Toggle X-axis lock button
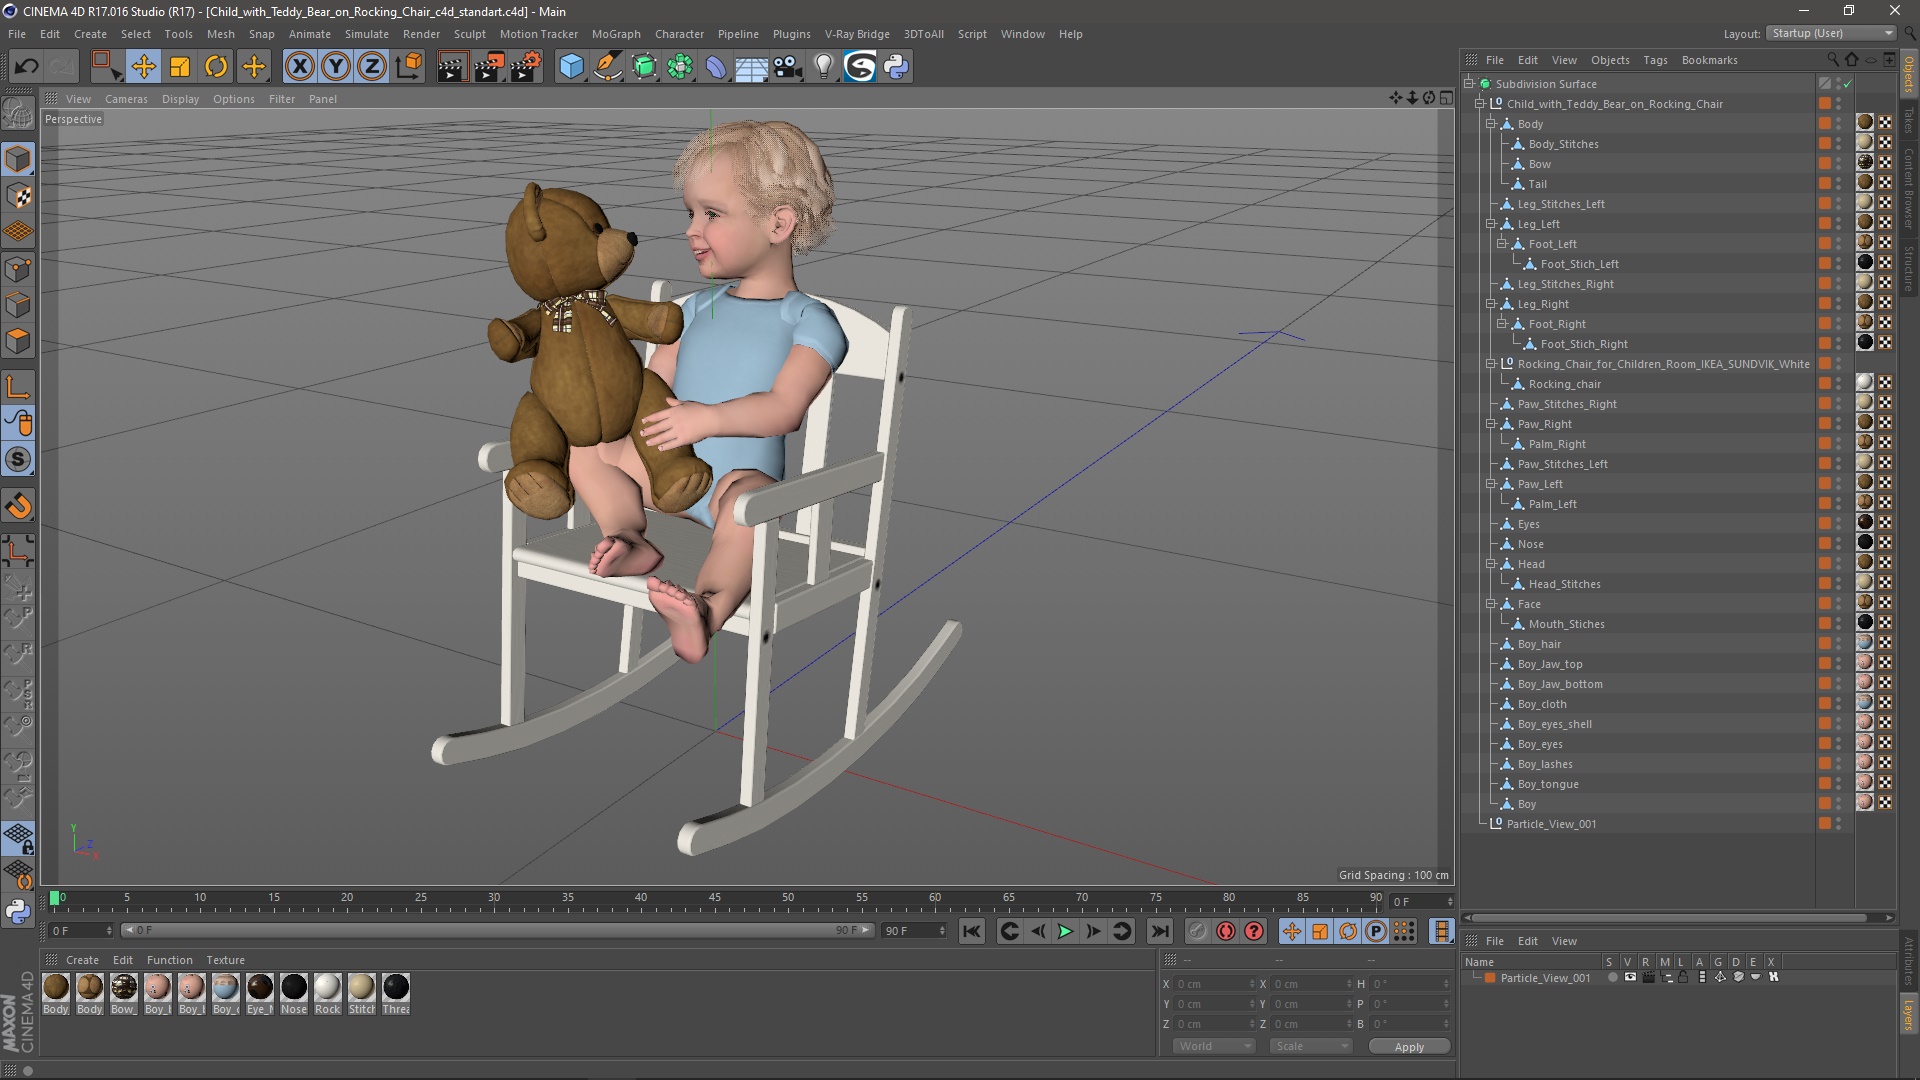The width and height of the screenshot is (1920, 1080). 299,67
